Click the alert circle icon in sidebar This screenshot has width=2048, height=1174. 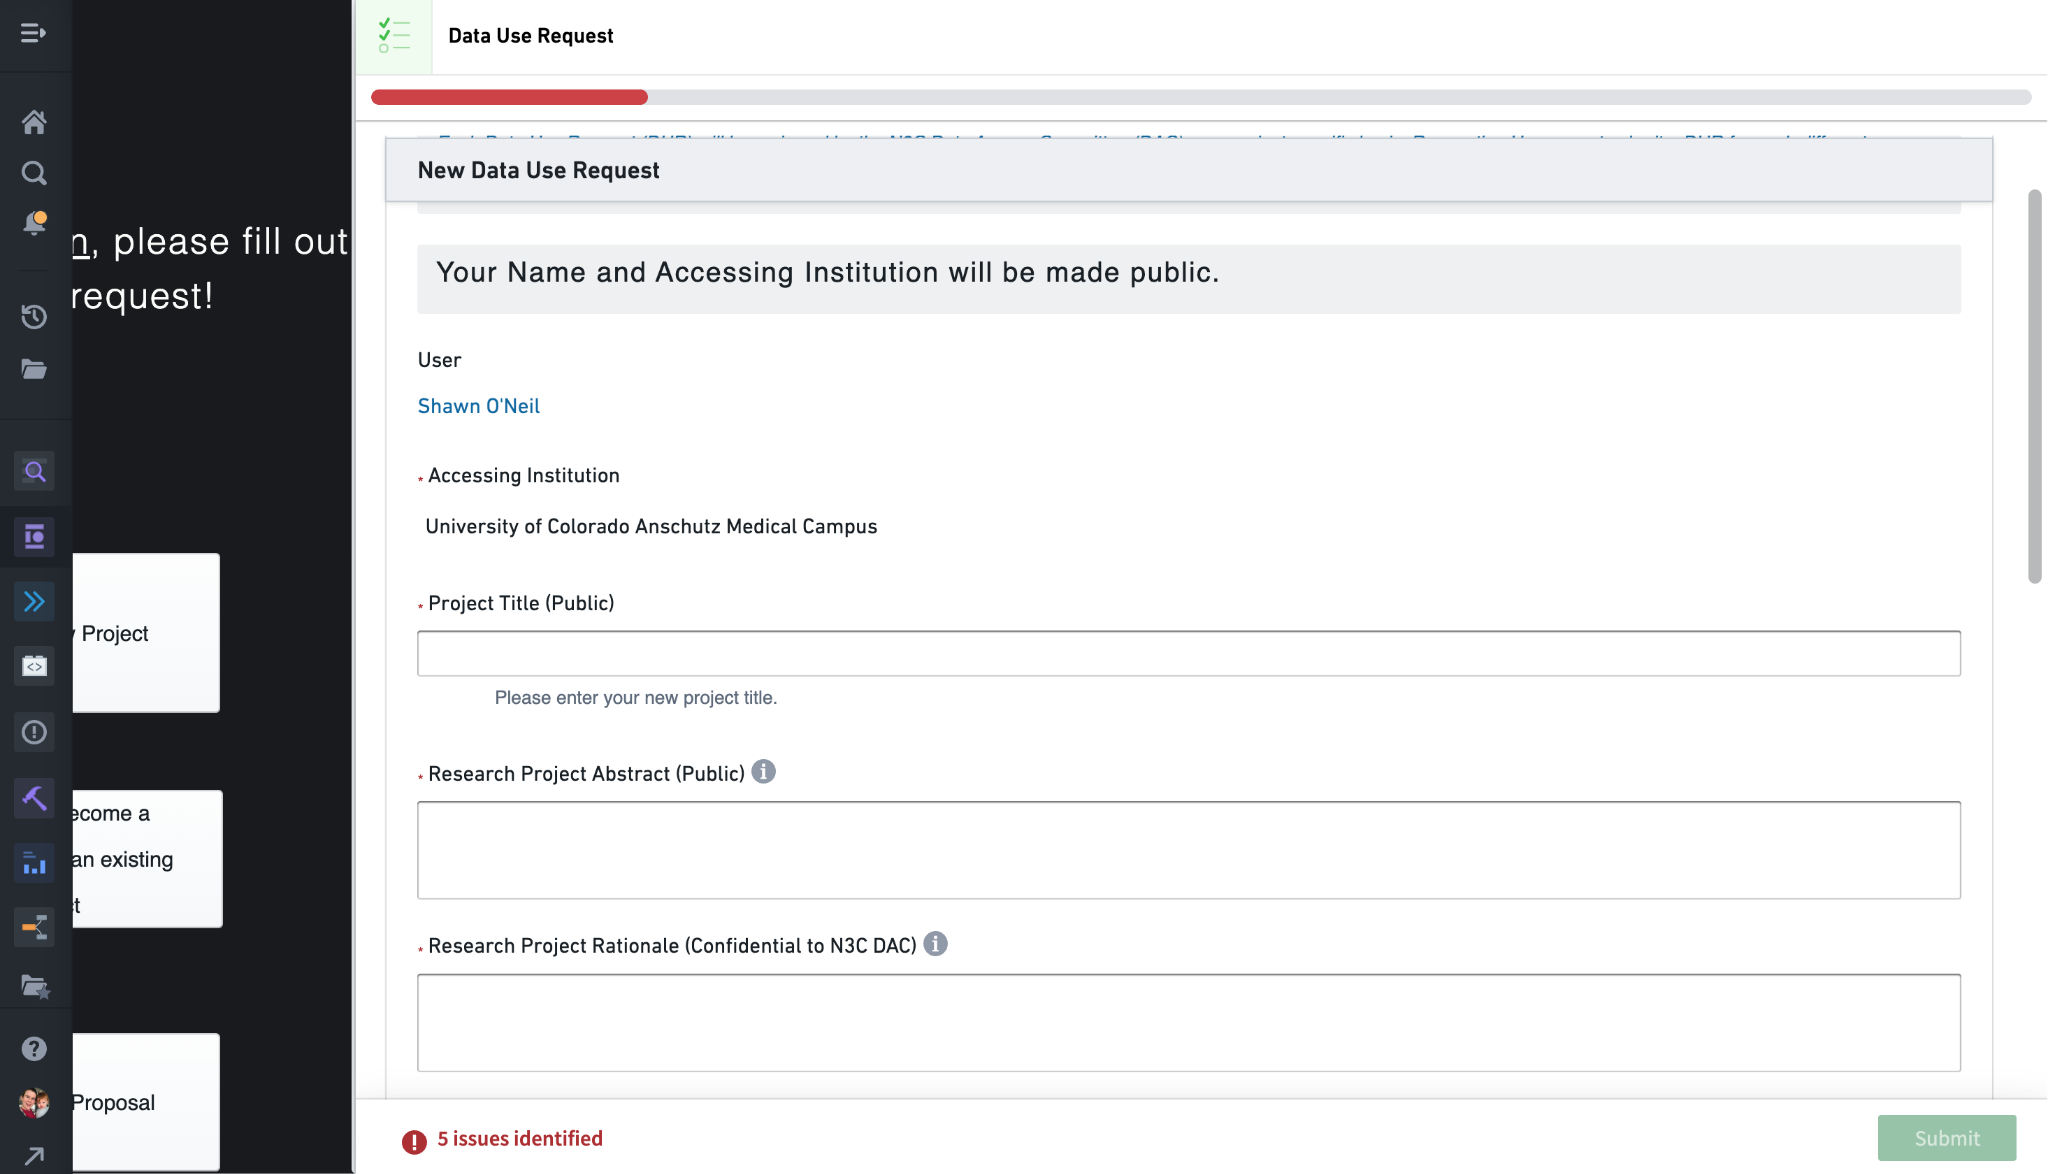tap(35, 732)
